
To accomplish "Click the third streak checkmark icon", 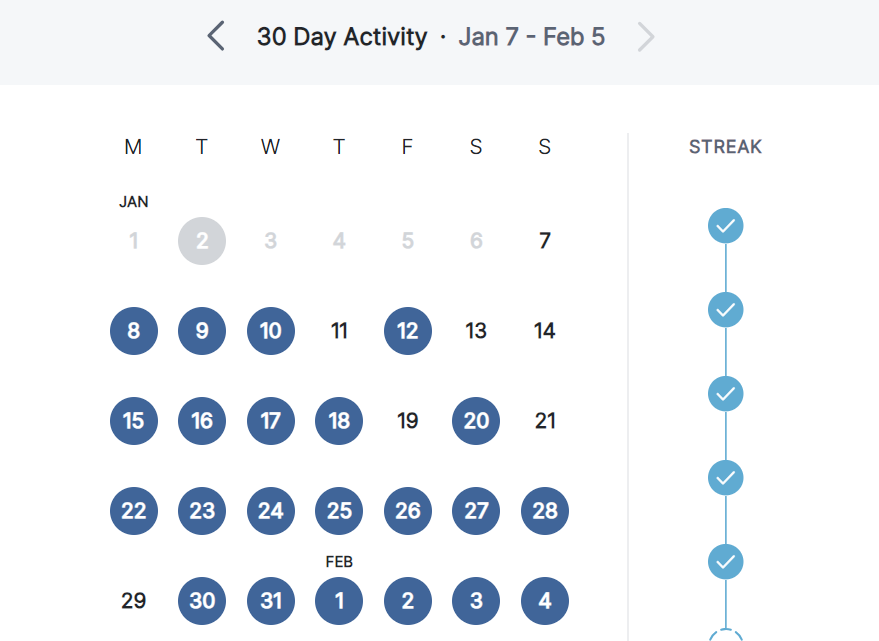I will coord(725,394).
